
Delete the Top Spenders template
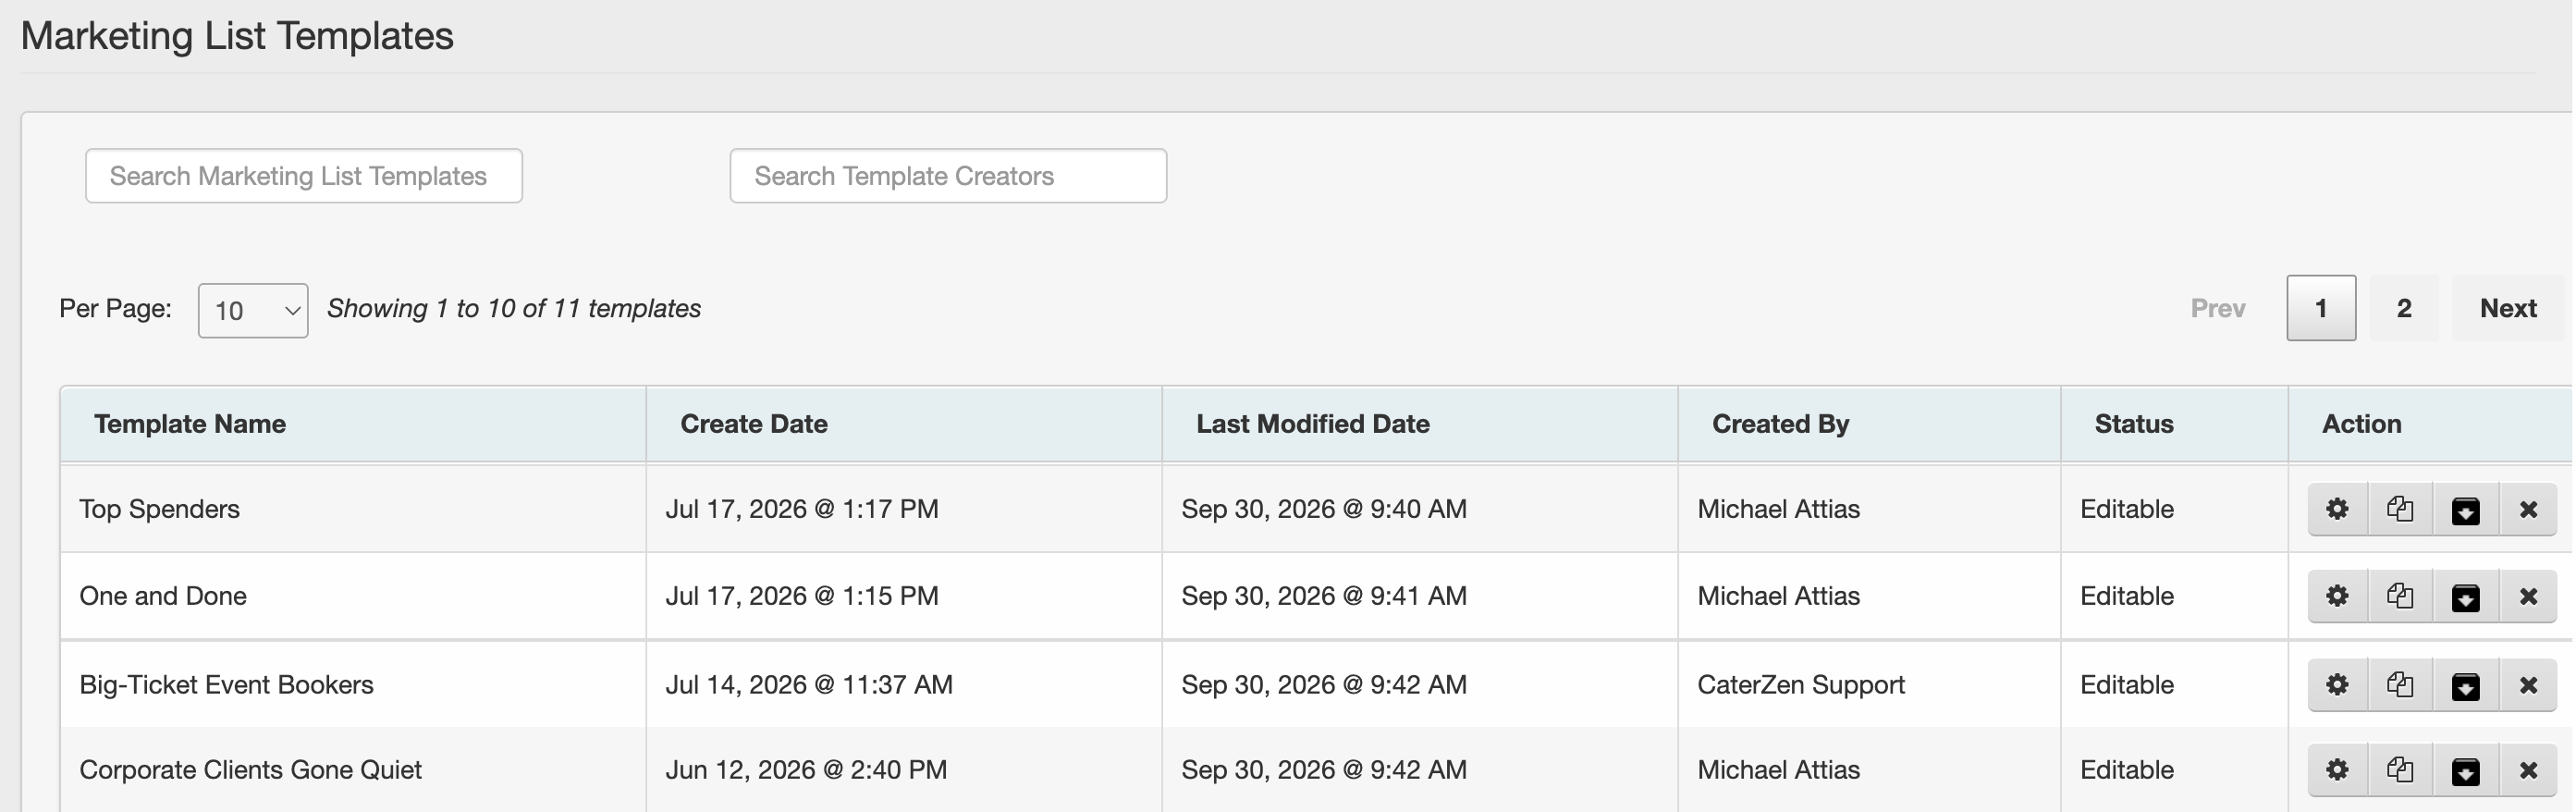point(2529,509)
